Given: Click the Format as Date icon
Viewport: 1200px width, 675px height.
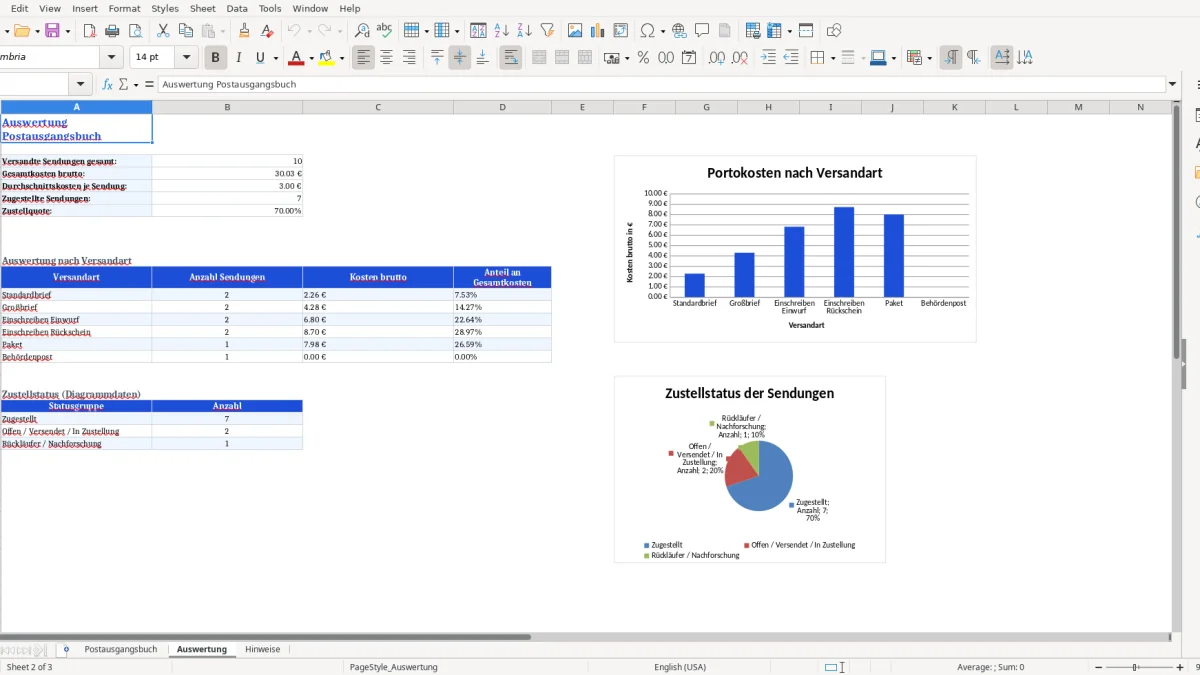Looking at the screenshot, I should [x=689, y=58].
